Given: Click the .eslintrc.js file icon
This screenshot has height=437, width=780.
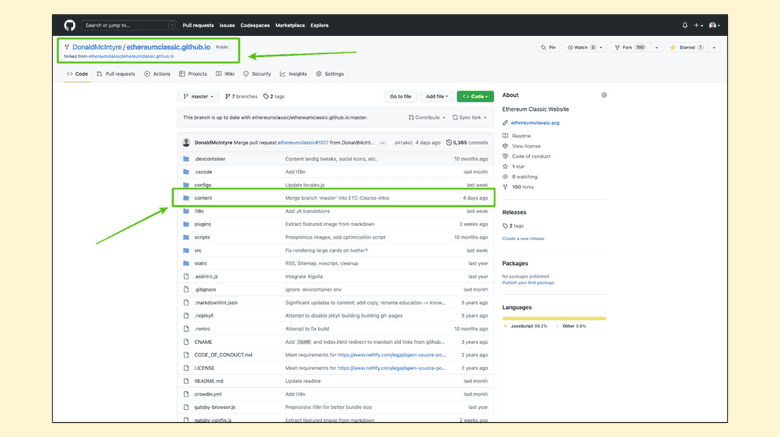Looking at the screenshot, I should (186, 277).
